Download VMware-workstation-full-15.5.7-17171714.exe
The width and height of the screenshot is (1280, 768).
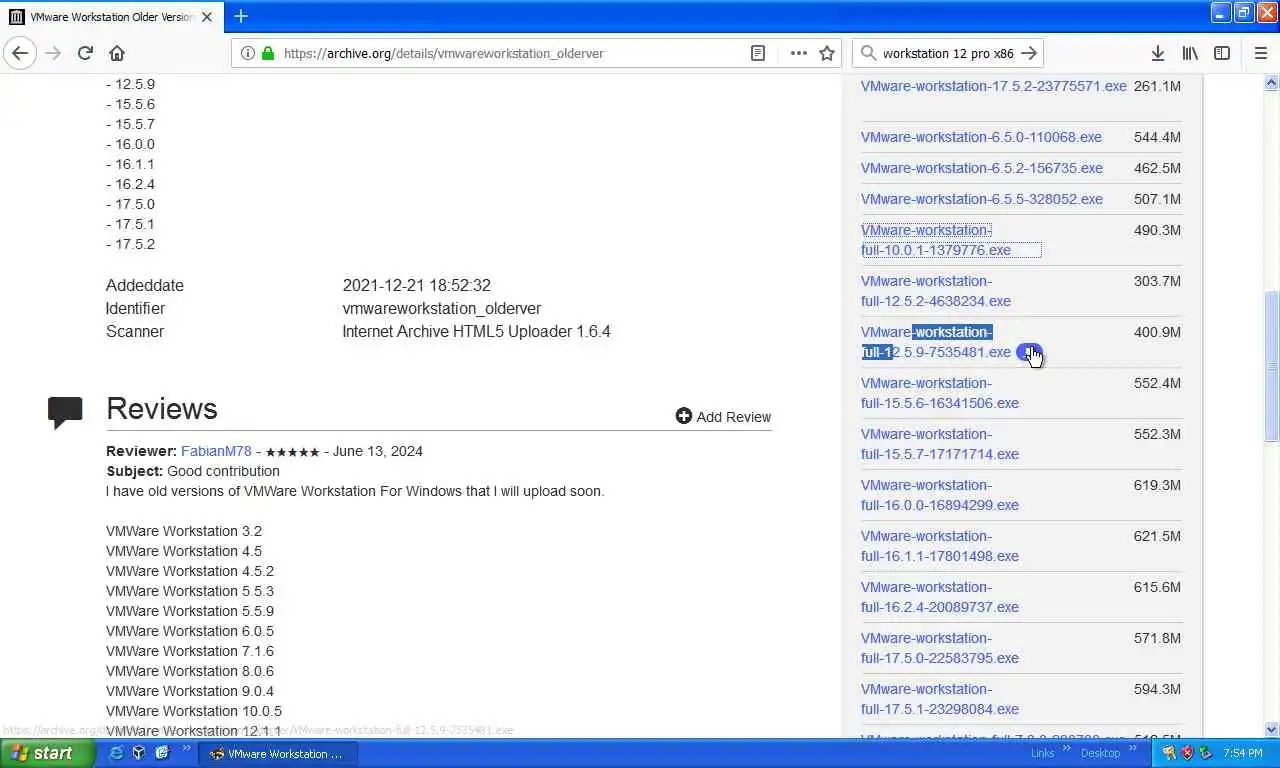click(x=940, y=444)
